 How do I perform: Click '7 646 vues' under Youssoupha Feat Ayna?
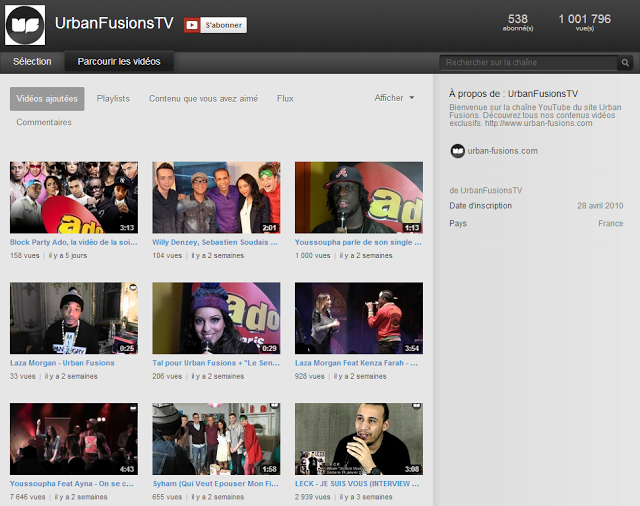(27, 497)
